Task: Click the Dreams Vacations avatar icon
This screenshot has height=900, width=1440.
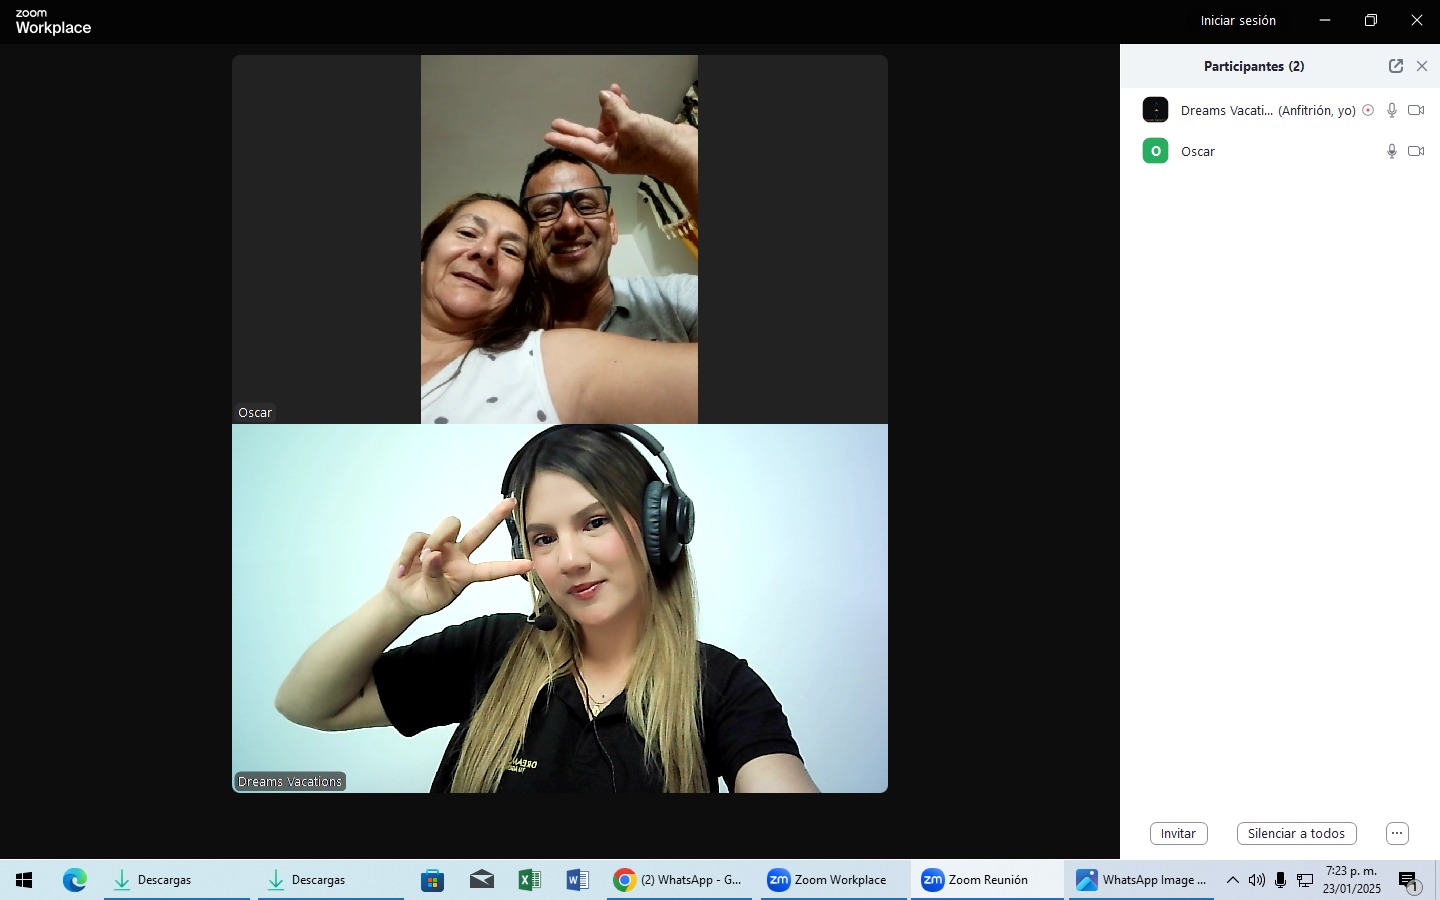Action: click(x=1155, y=110)
